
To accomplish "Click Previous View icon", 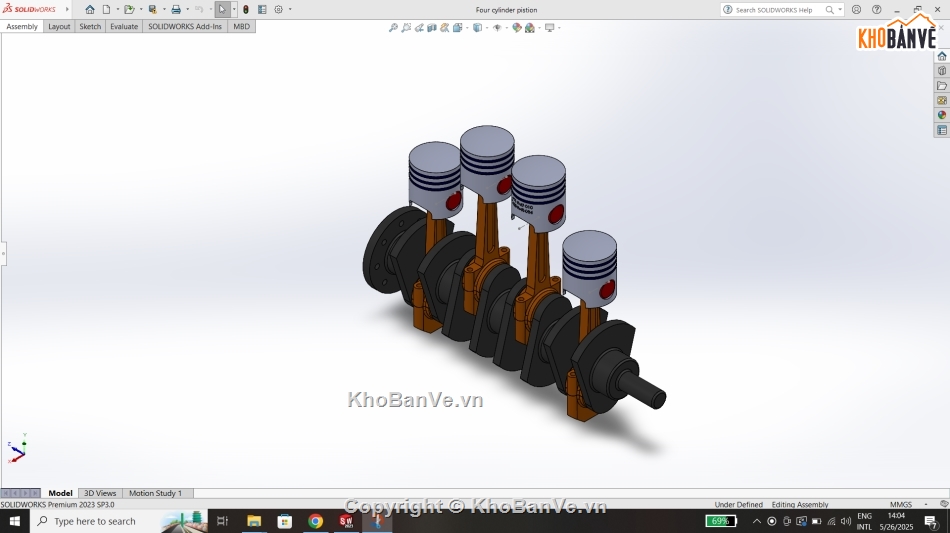I will click(x=419, y=27).
